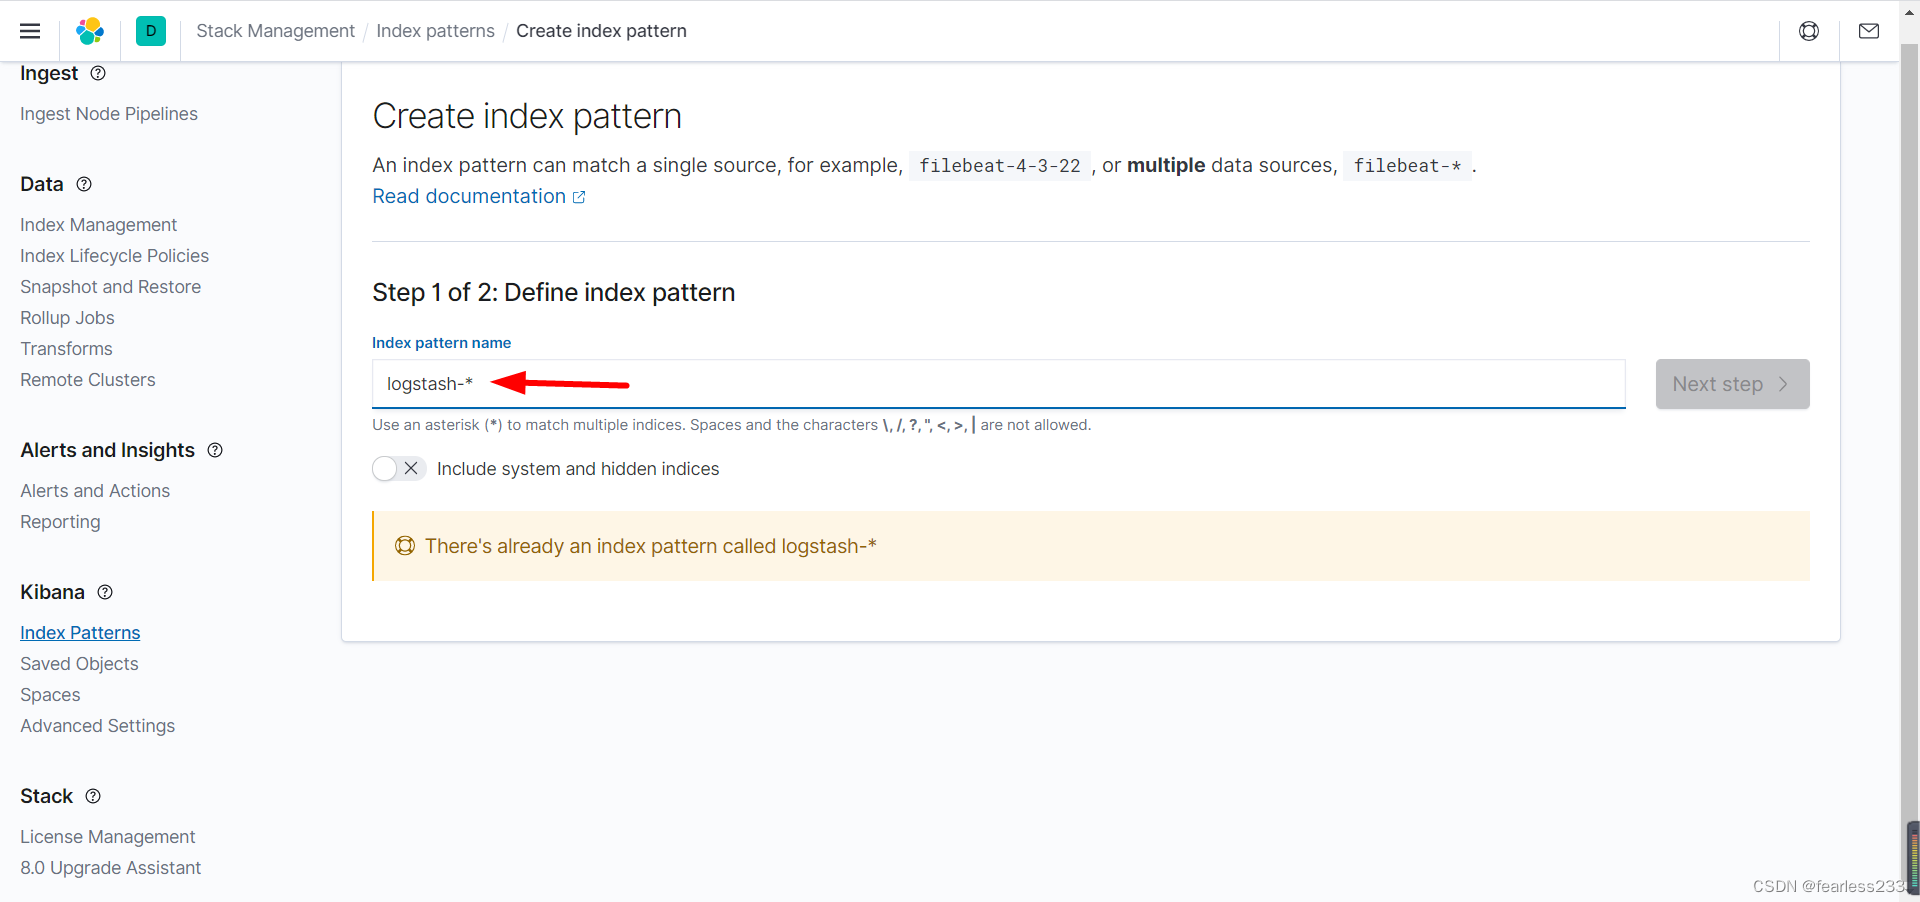Open Rollup Jobs page
This screenshot has height=902, width=1920.
coord(67,318)
